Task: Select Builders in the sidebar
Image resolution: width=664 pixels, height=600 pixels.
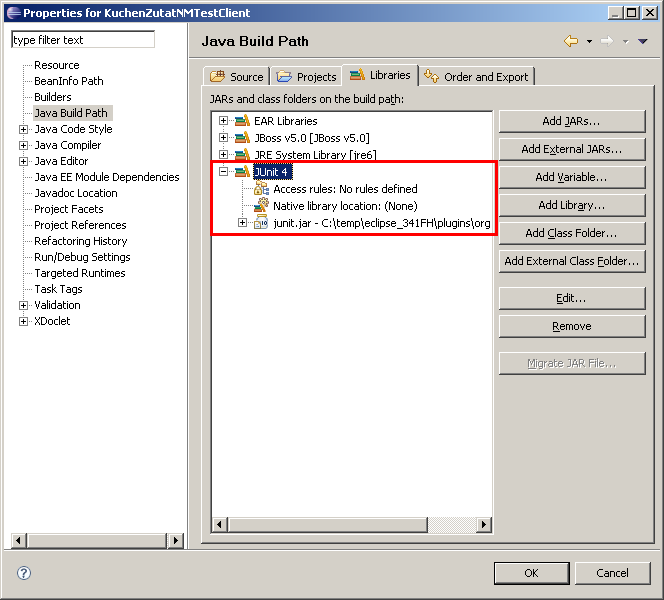Action: (x=53, y=97)
